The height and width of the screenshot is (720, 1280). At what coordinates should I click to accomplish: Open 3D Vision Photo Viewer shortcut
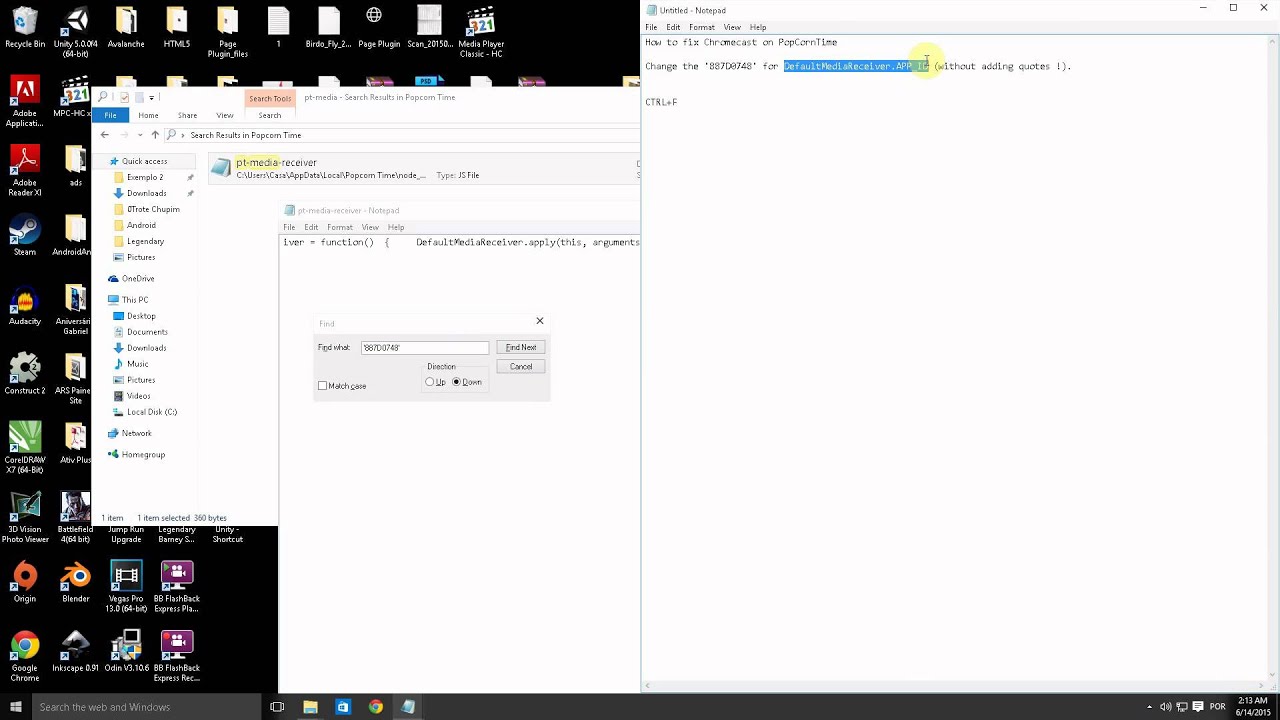(x=25, y=517)
